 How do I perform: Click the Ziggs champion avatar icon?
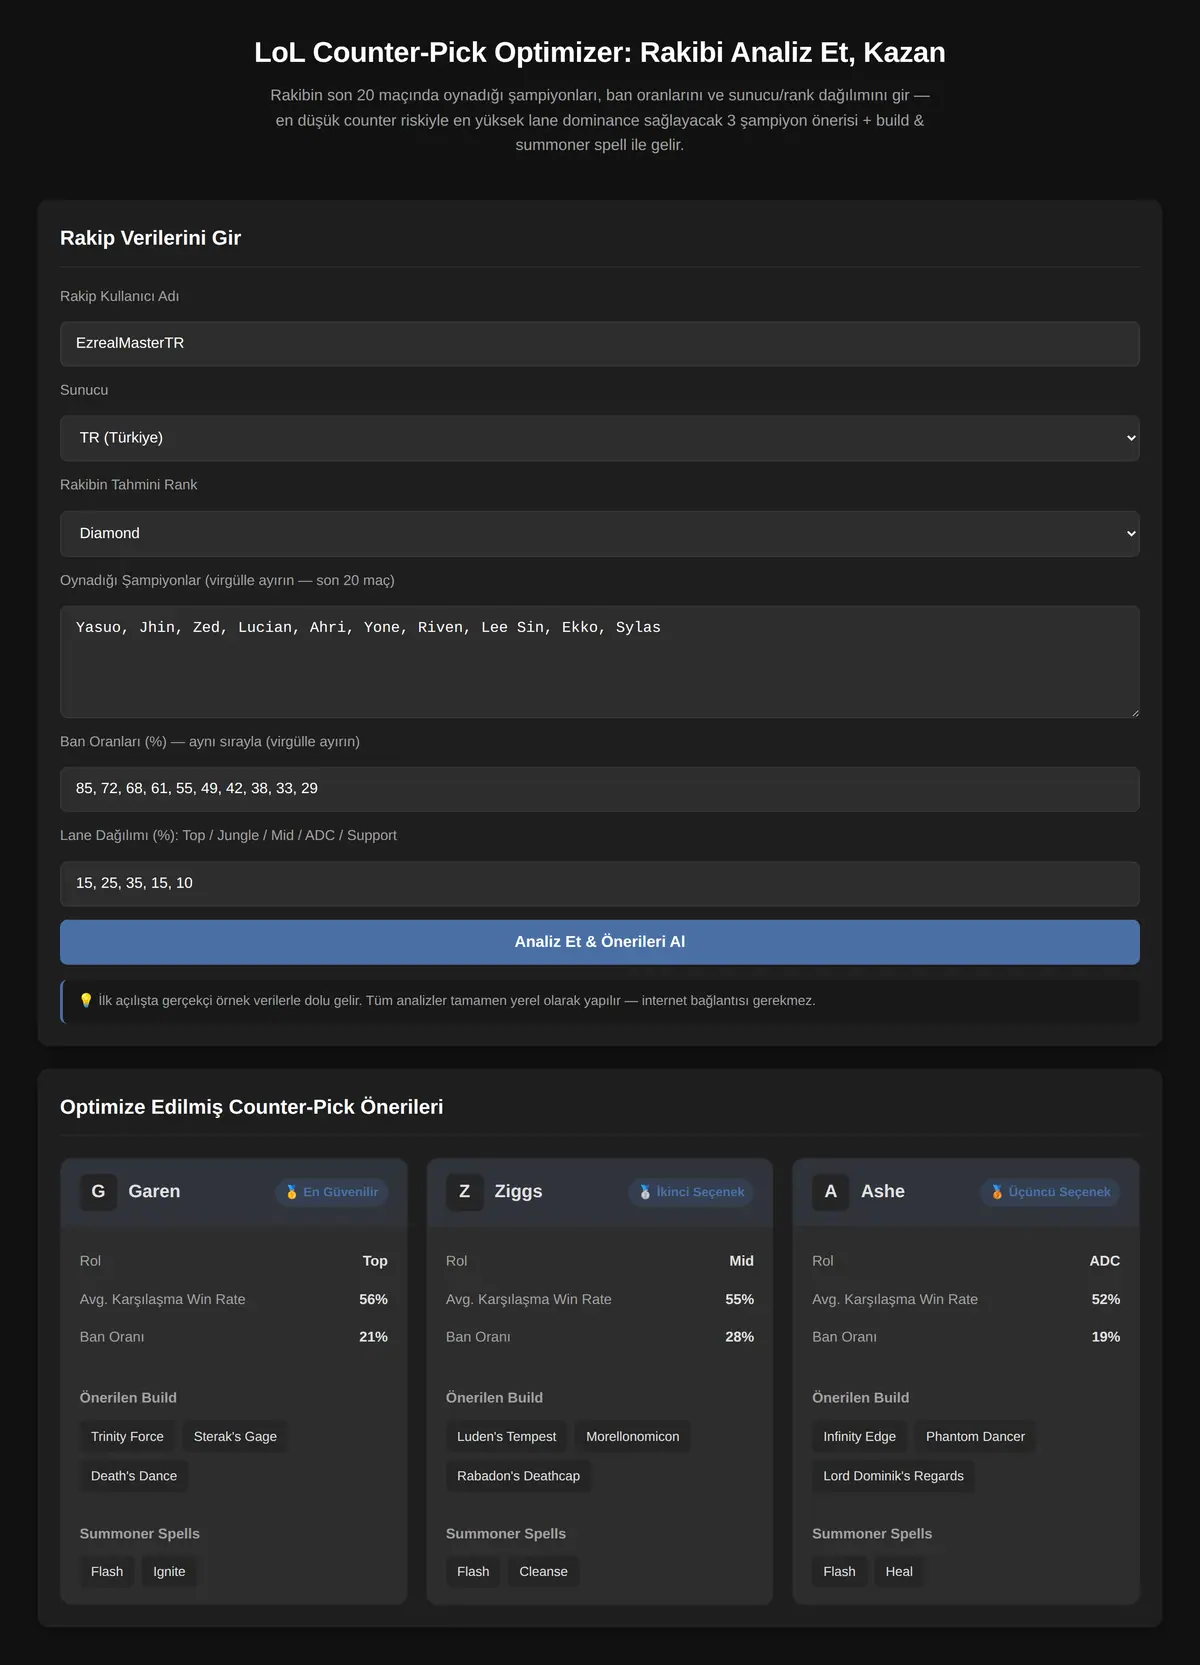[x=464, y=1191]
